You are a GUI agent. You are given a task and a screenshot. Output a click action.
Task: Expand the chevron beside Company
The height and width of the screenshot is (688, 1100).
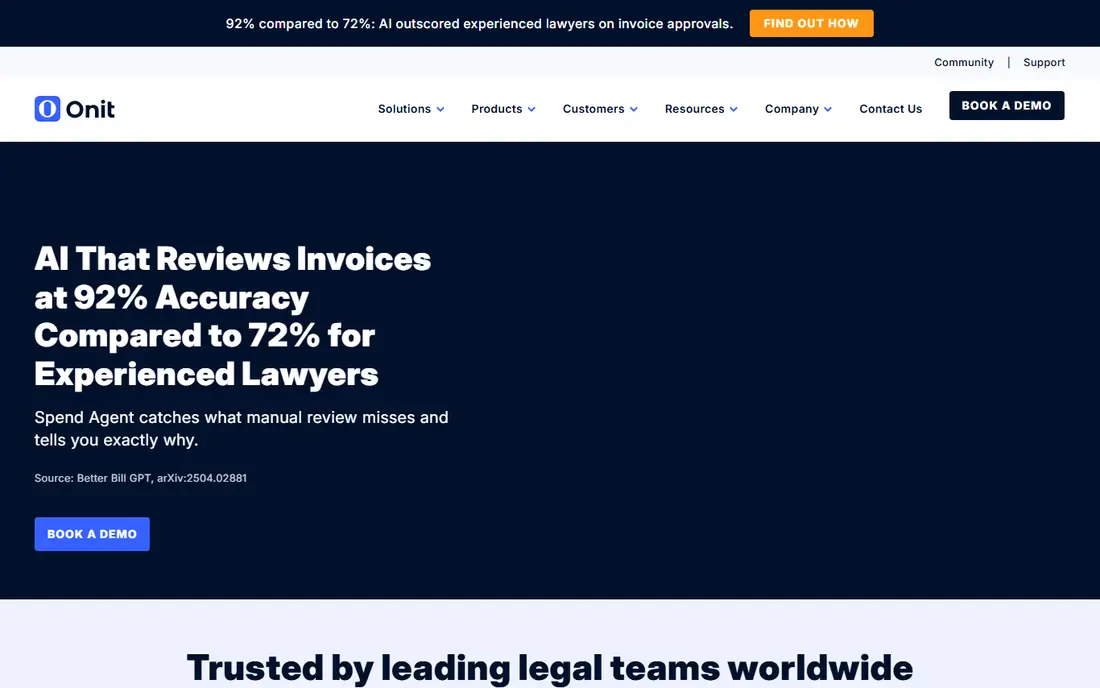[x=828, y=109]
